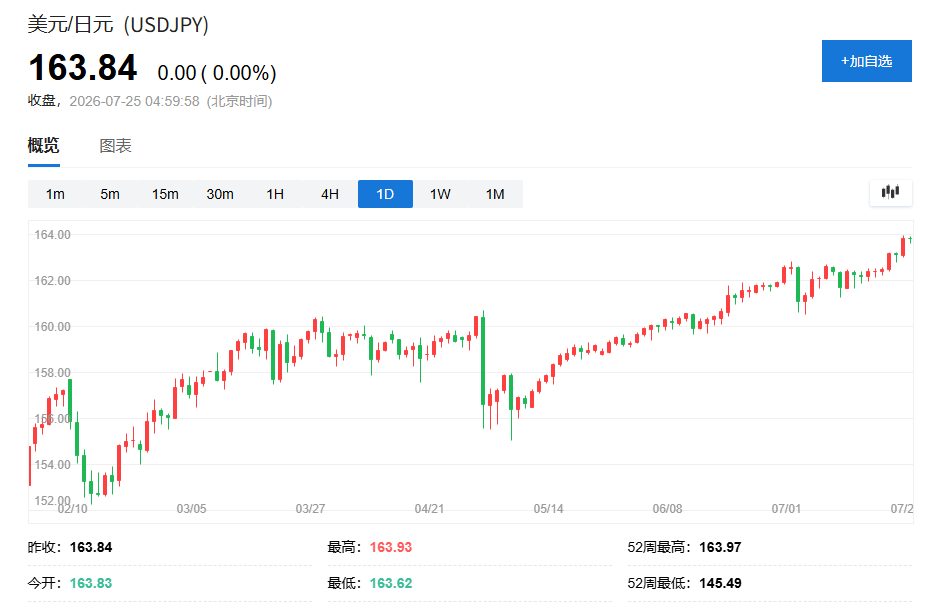Viewport: 927px width, 603px height.
Task: Click the 昨收 value 163.84
Action: [91, 547]
